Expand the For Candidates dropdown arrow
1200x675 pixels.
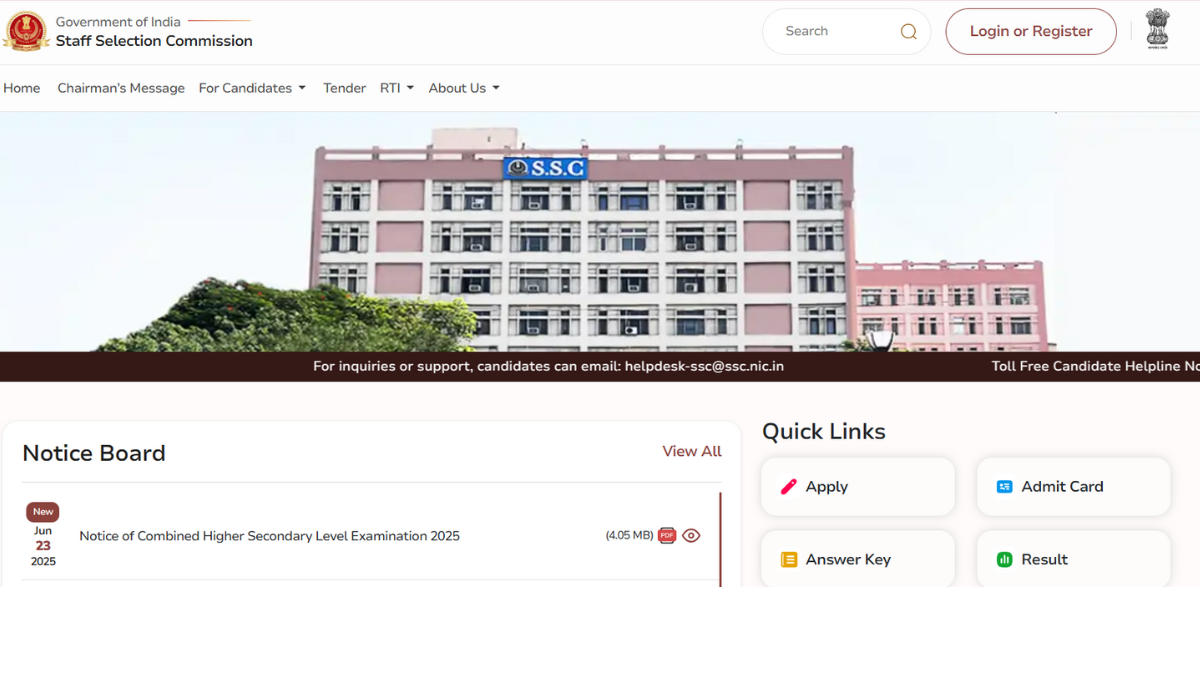(x=302, y=88)
